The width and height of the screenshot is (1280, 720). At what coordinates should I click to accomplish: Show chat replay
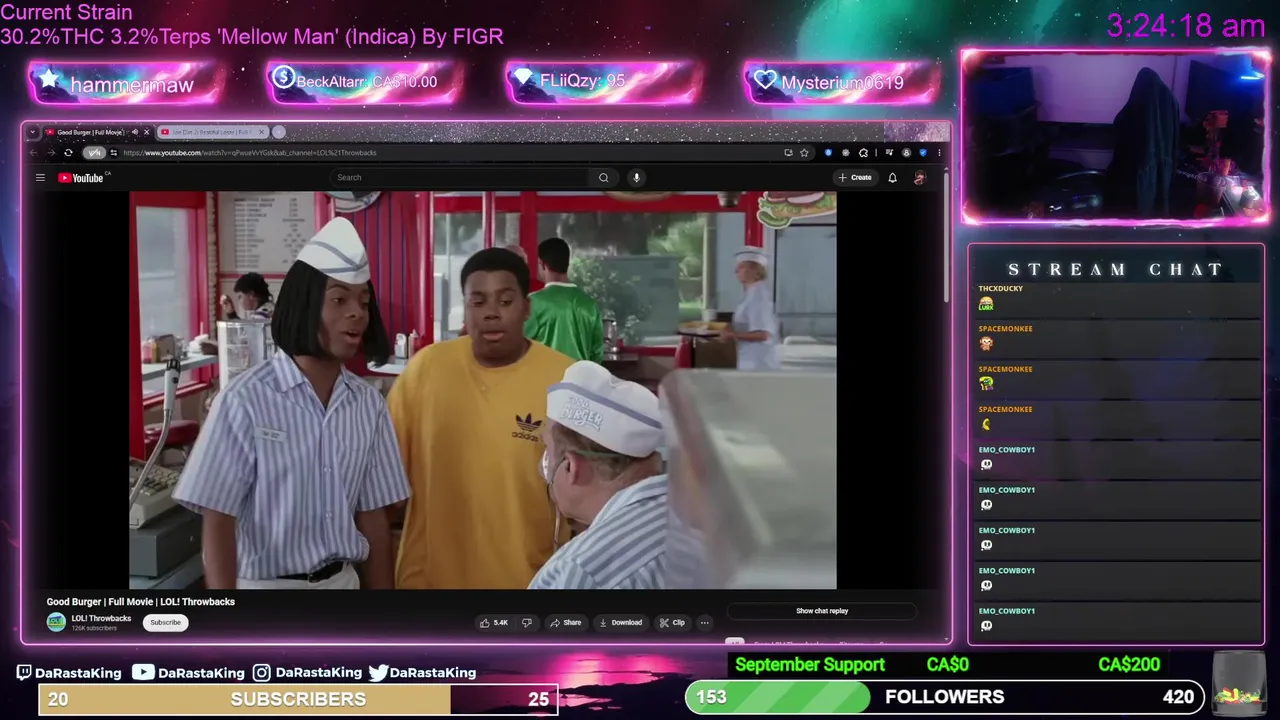click(x=822, y=611)
